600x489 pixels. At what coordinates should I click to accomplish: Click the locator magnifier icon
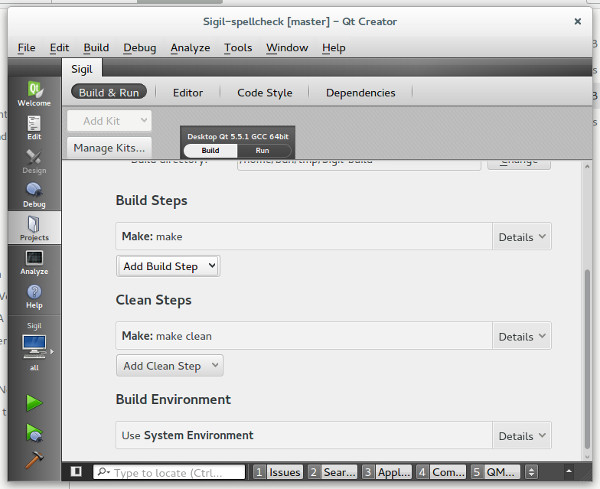click(x=103, y=472)
